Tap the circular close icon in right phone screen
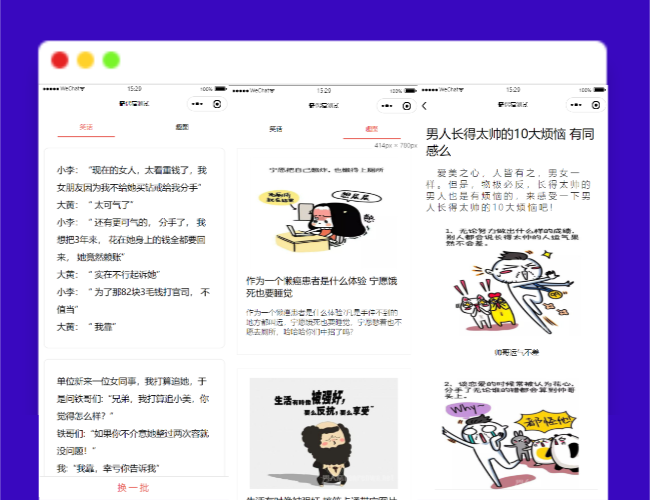650x500 pixels. [596, 105]
